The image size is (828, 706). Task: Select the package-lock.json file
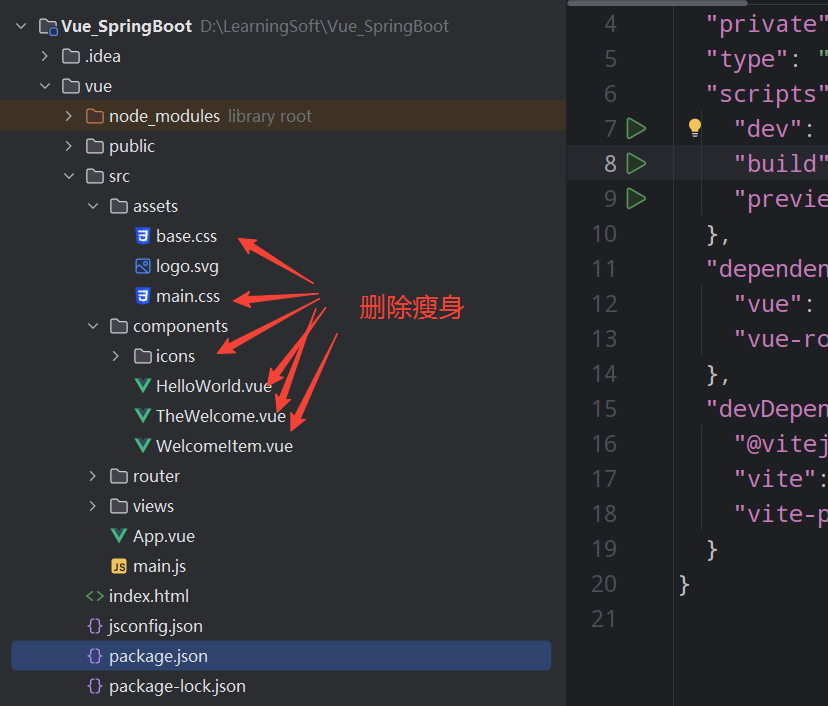pos(178,686)
